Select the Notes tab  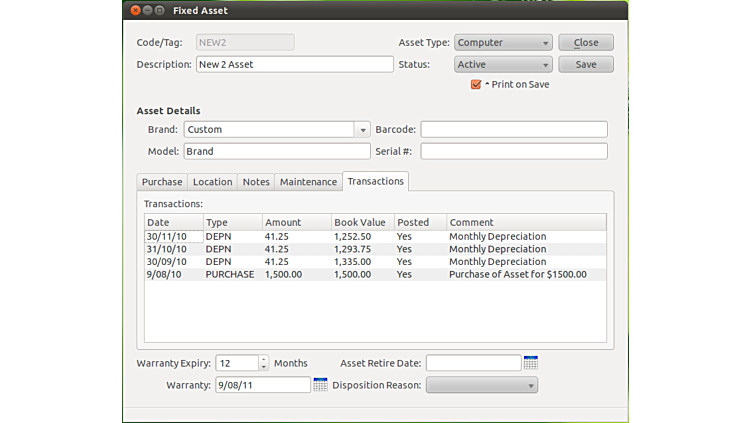coord(256,182)
